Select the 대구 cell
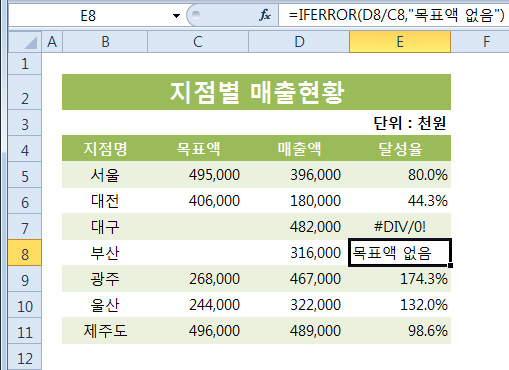509x370 pixels. point(105,227)
